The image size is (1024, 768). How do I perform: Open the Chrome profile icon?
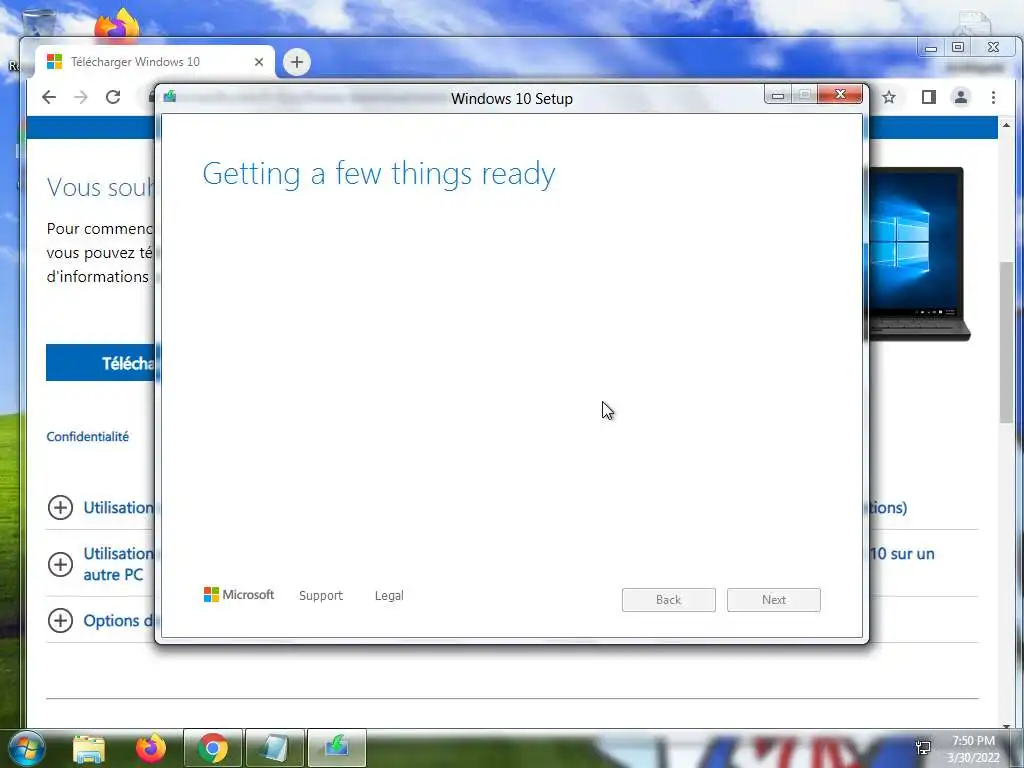click(961, 97)
